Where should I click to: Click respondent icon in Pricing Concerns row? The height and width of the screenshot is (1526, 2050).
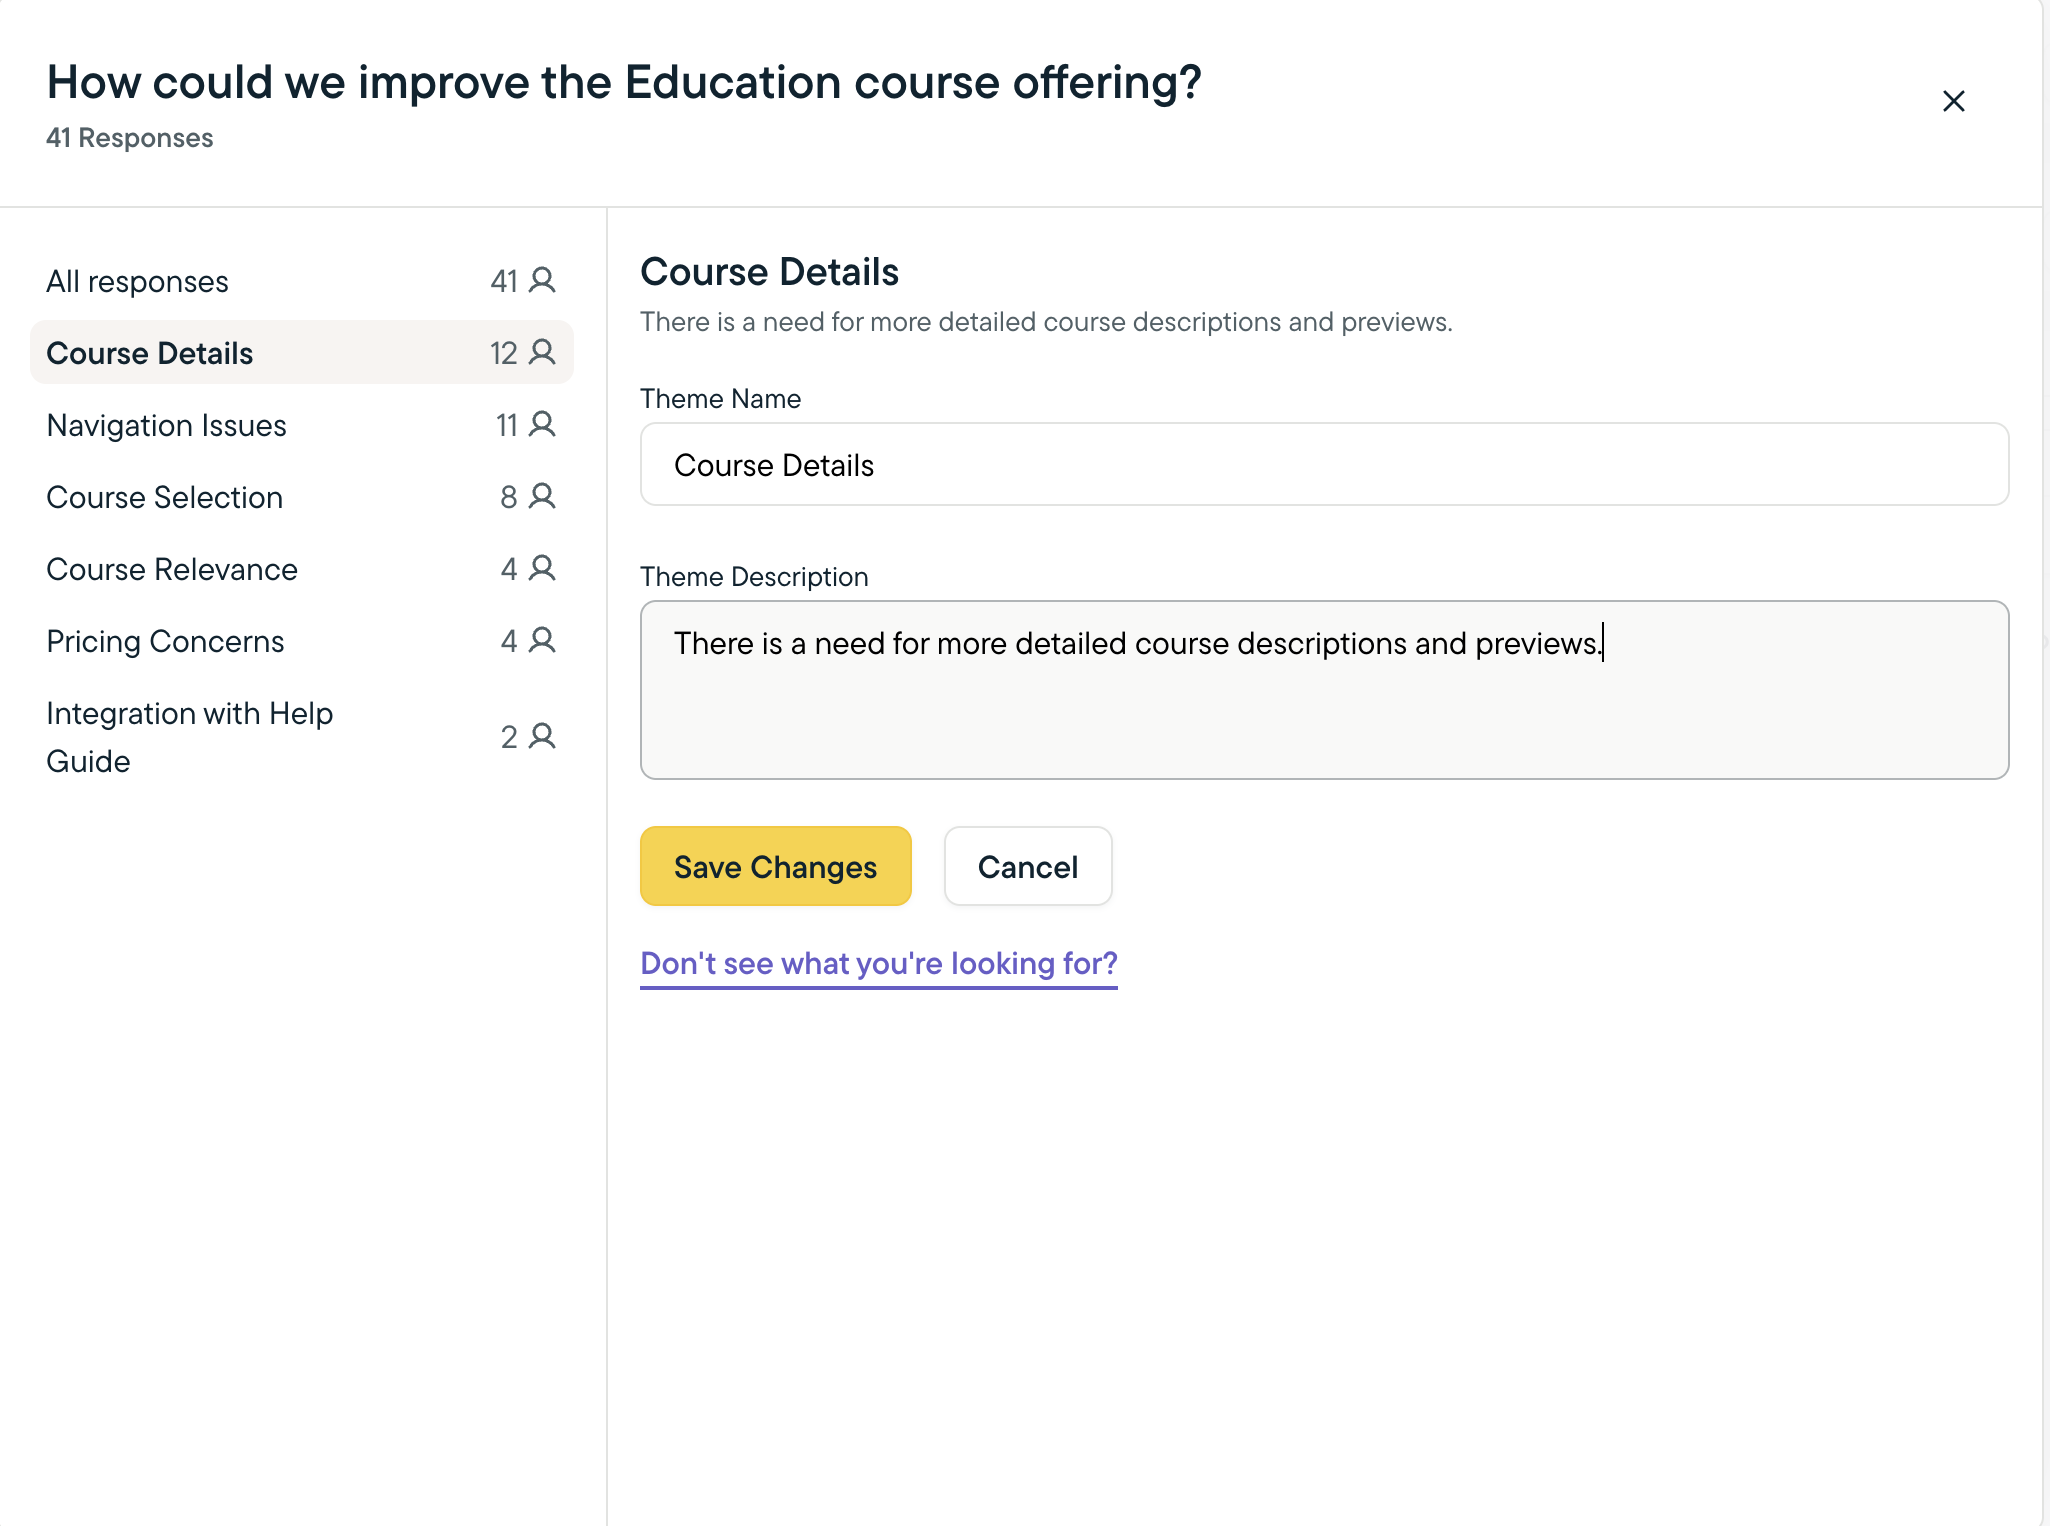tap(542, 640)
